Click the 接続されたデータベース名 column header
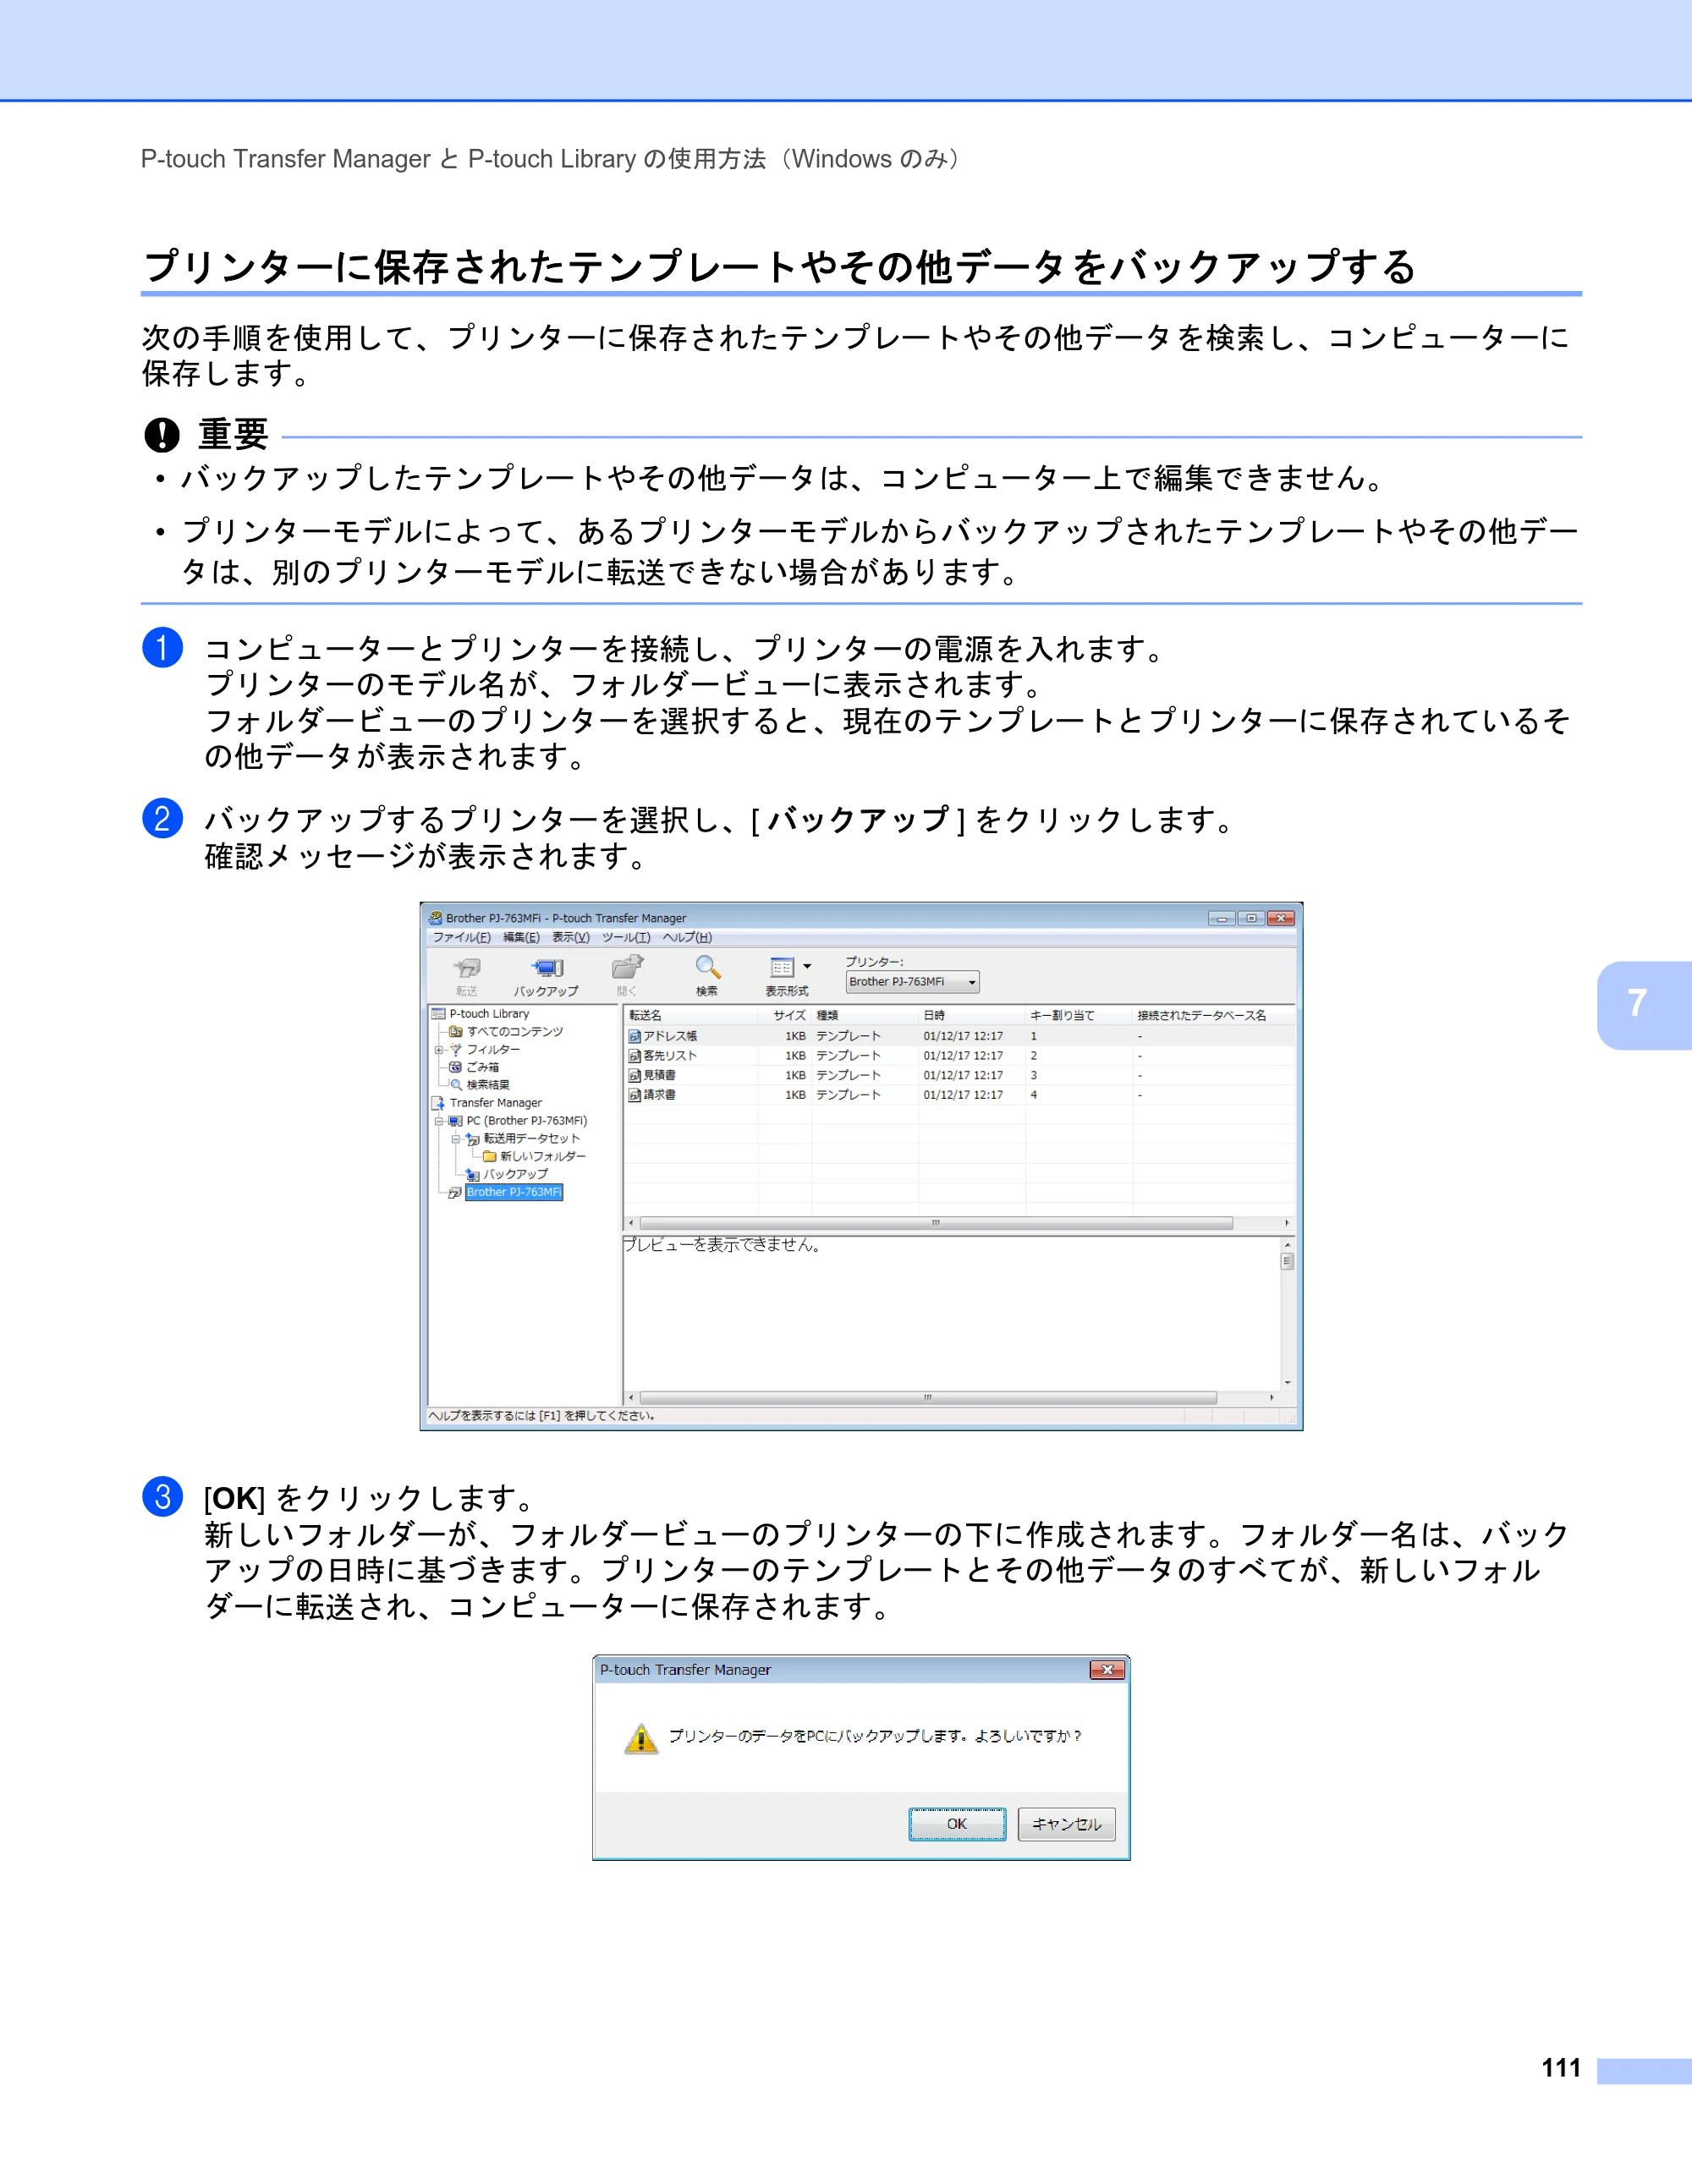This screenshot has width=1692, height=2184. click(x=1214, y=1015)
